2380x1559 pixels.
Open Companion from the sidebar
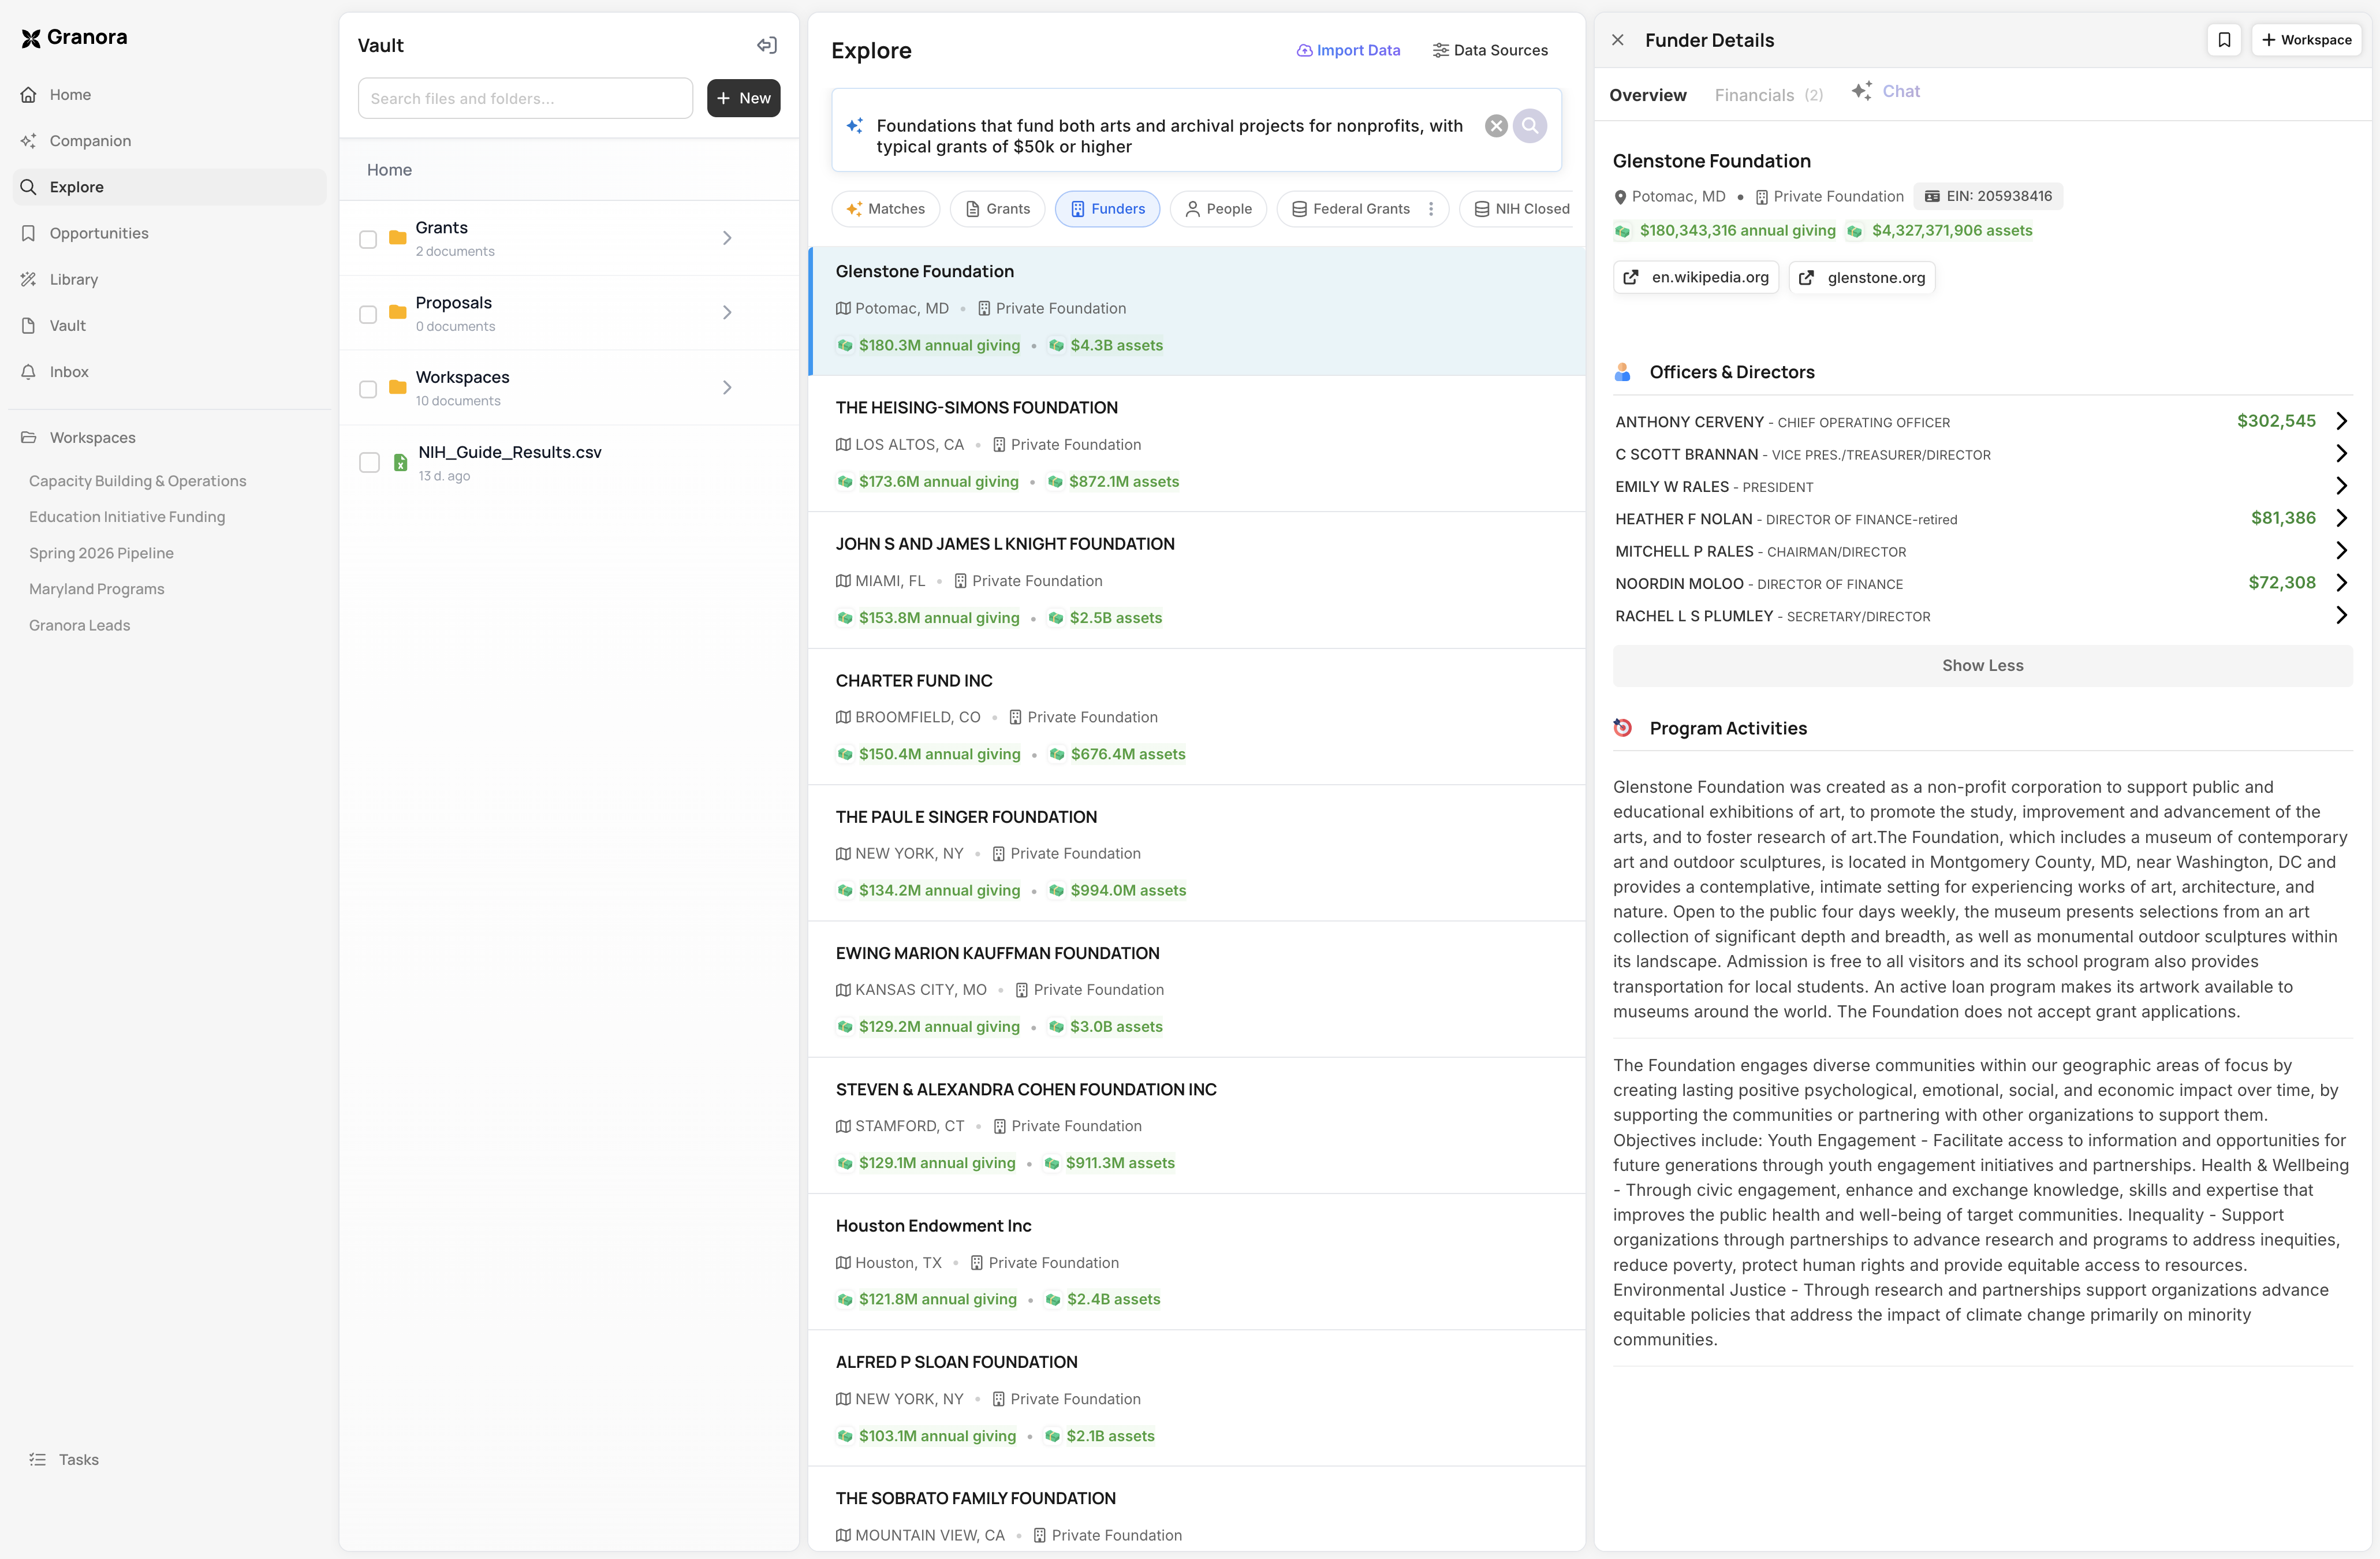pos(90,141)
